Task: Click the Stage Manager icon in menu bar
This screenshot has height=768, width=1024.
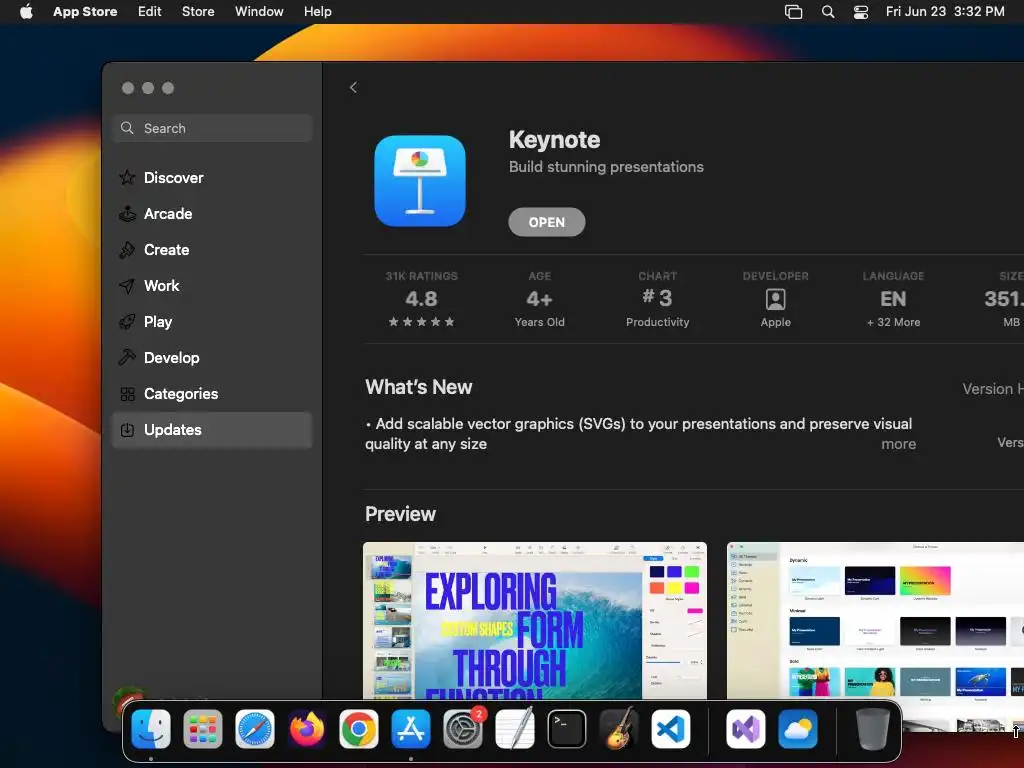Action: [x=793, y=11]
